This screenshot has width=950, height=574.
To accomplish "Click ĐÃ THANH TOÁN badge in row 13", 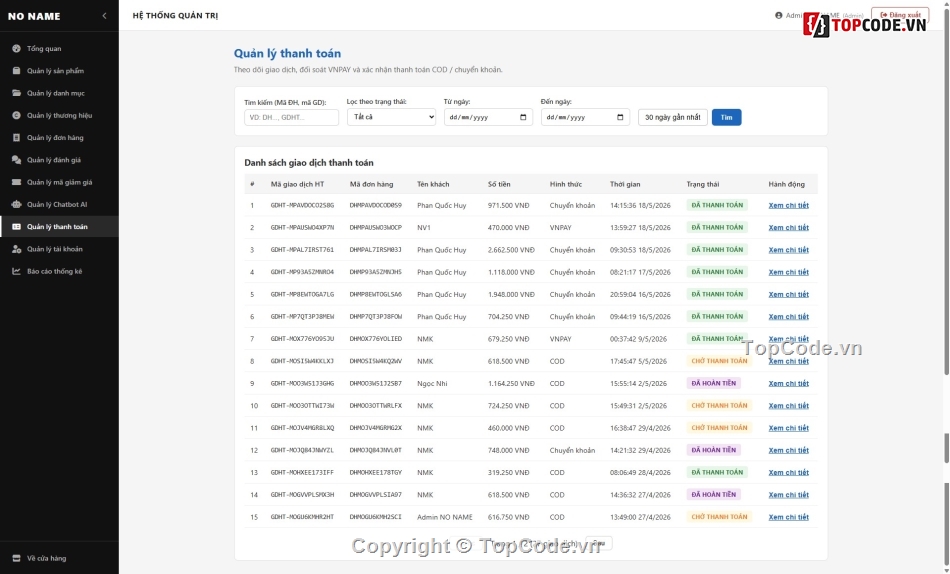I will [x=717, y=472].
